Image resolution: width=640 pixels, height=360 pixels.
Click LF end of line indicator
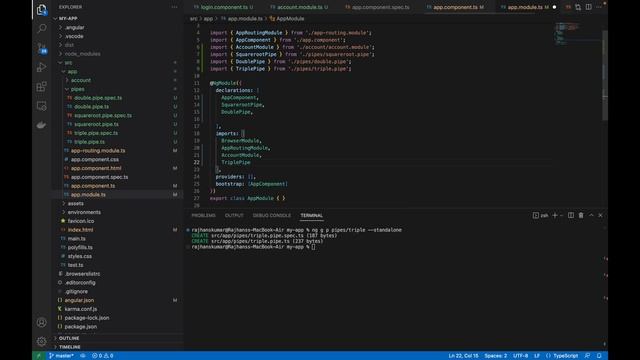pos(537,356)
